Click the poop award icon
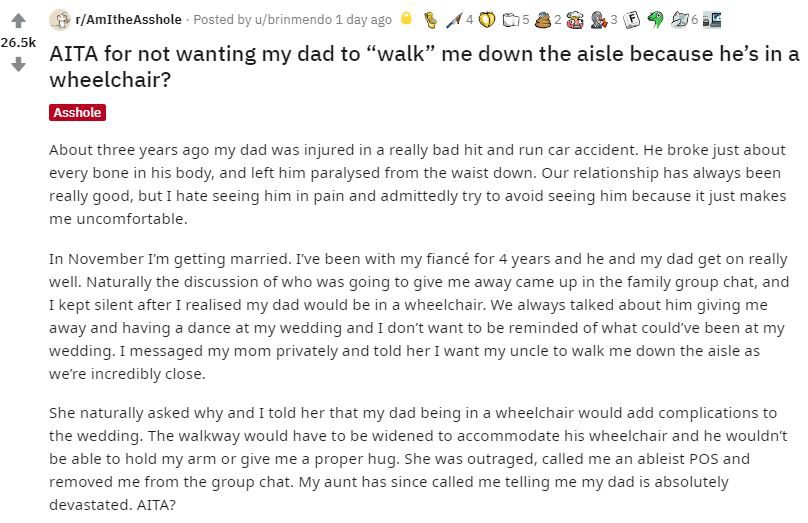808x523 pixels. coord(543,20)
